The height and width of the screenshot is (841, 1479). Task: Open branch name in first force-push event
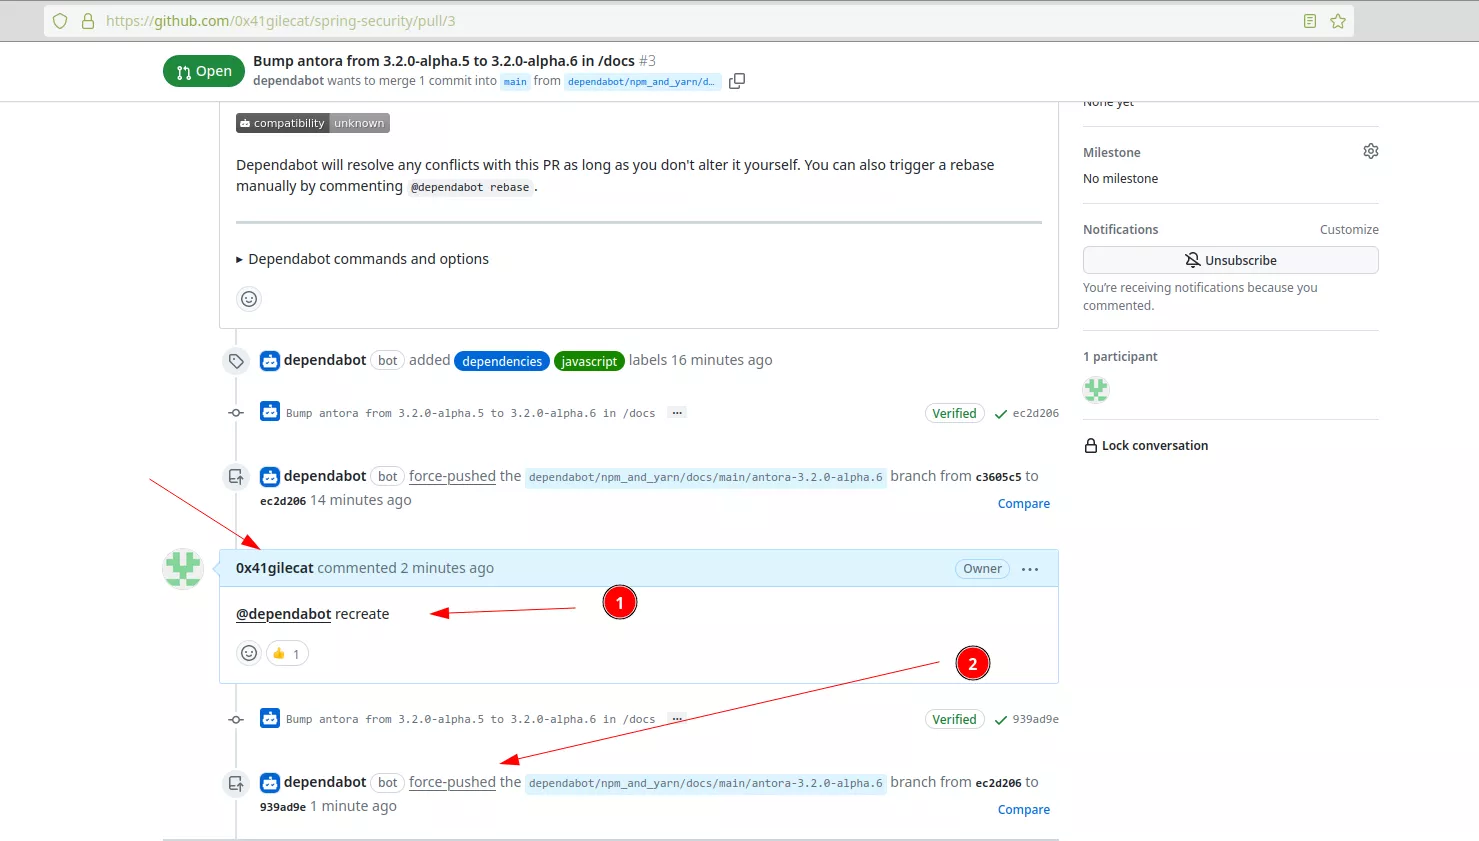(x=706, y=477)
